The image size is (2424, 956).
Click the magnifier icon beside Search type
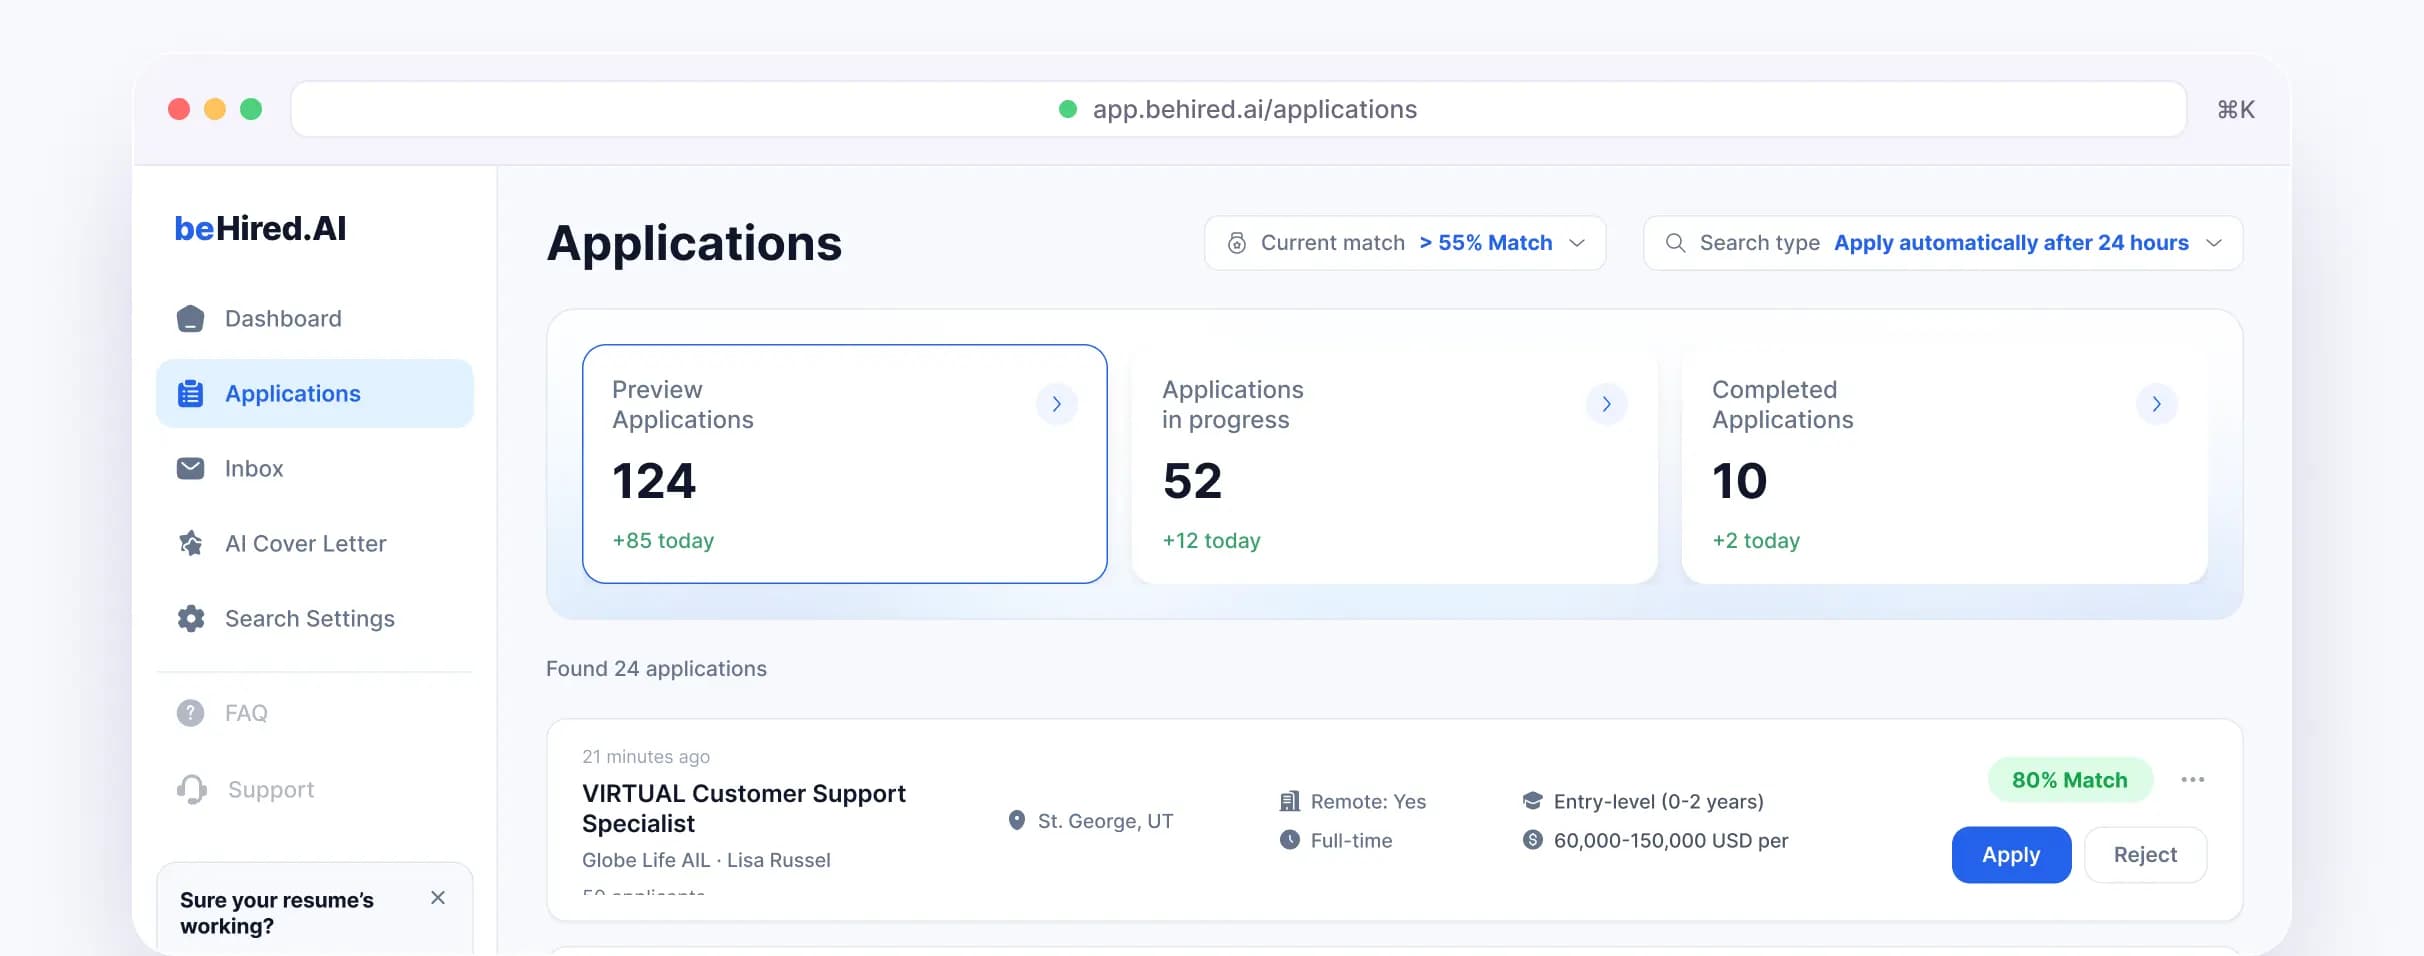click(1675, 243)
